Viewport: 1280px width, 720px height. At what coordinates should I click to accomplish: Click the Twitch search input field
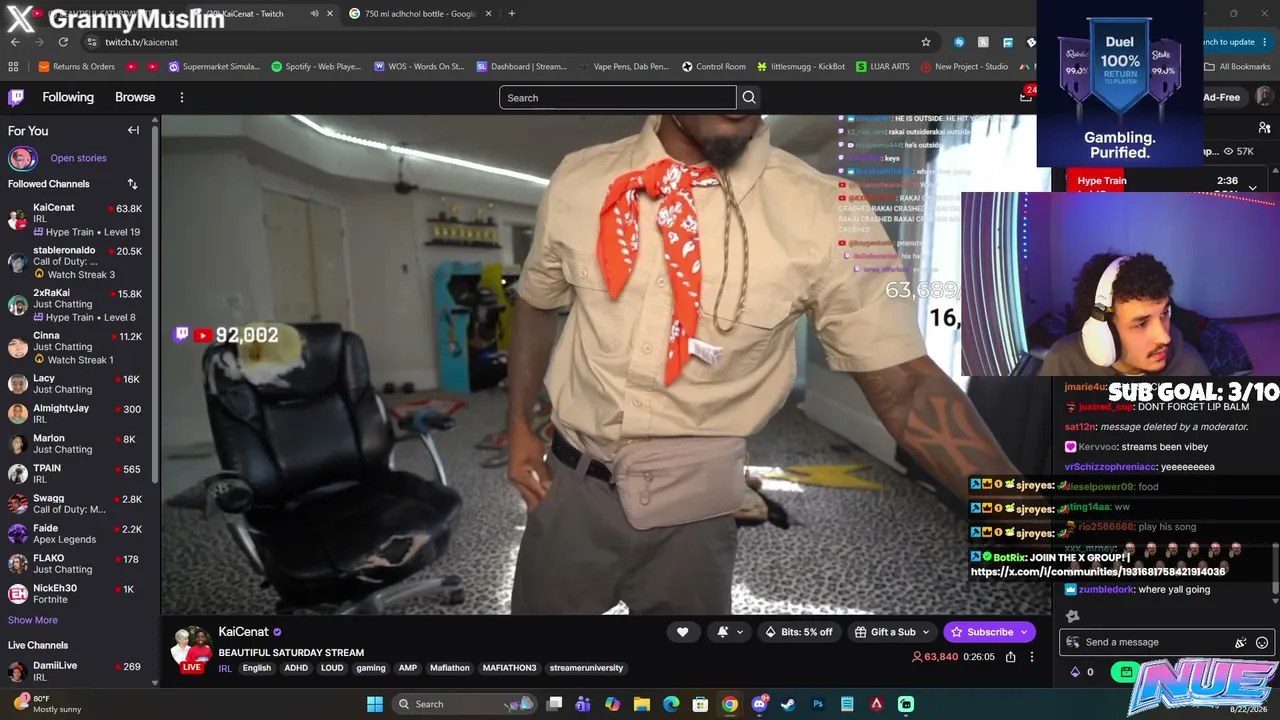click(618, 97)
